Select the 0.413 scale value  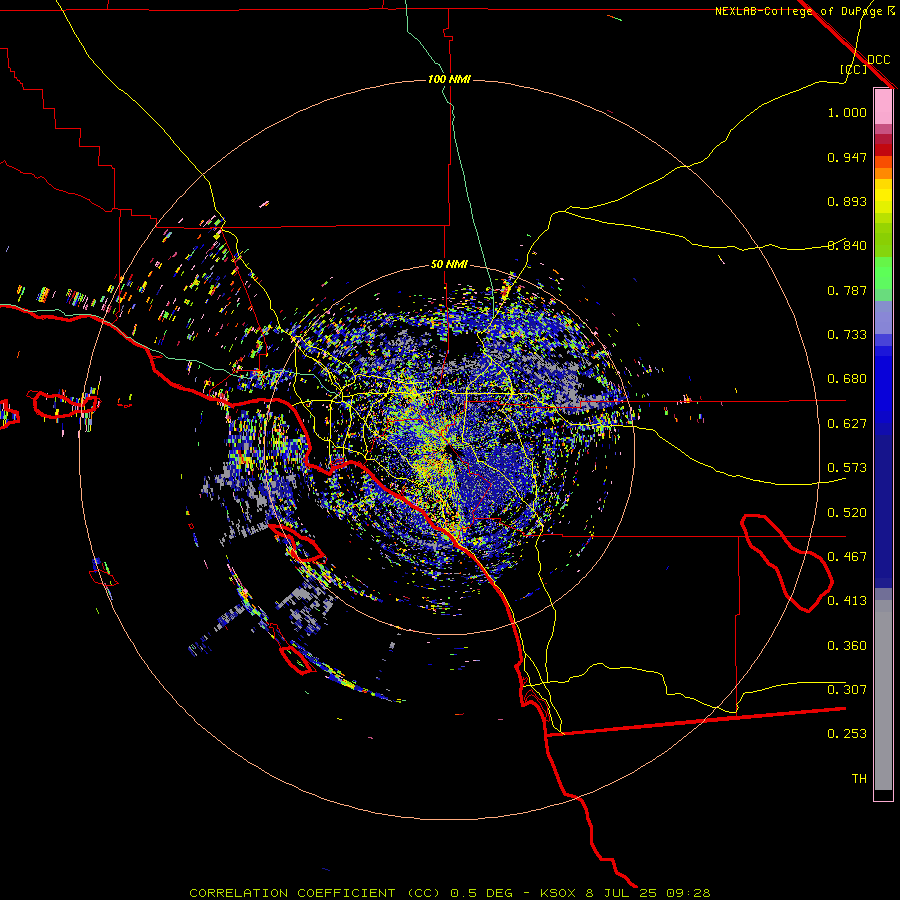(x=847, y=601)
